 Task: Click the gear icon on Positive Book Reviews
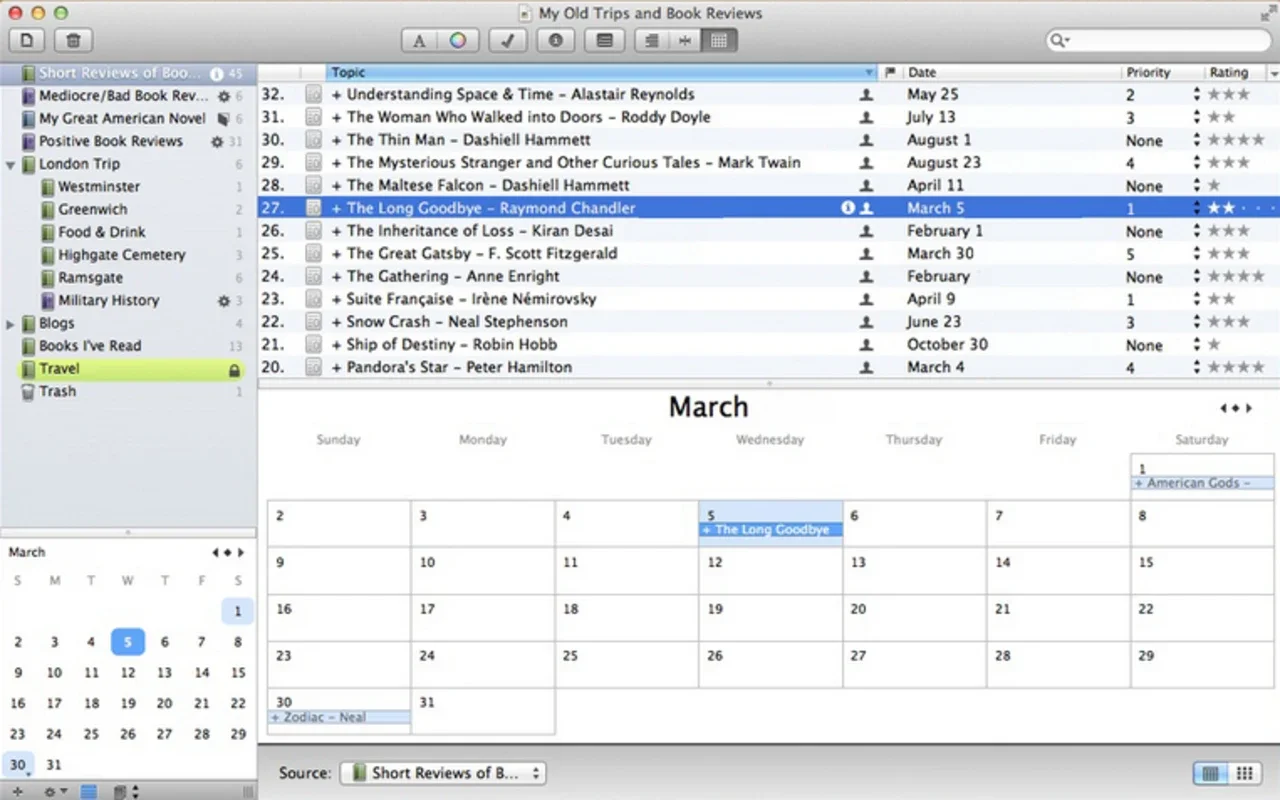click(x=217, y=141)
